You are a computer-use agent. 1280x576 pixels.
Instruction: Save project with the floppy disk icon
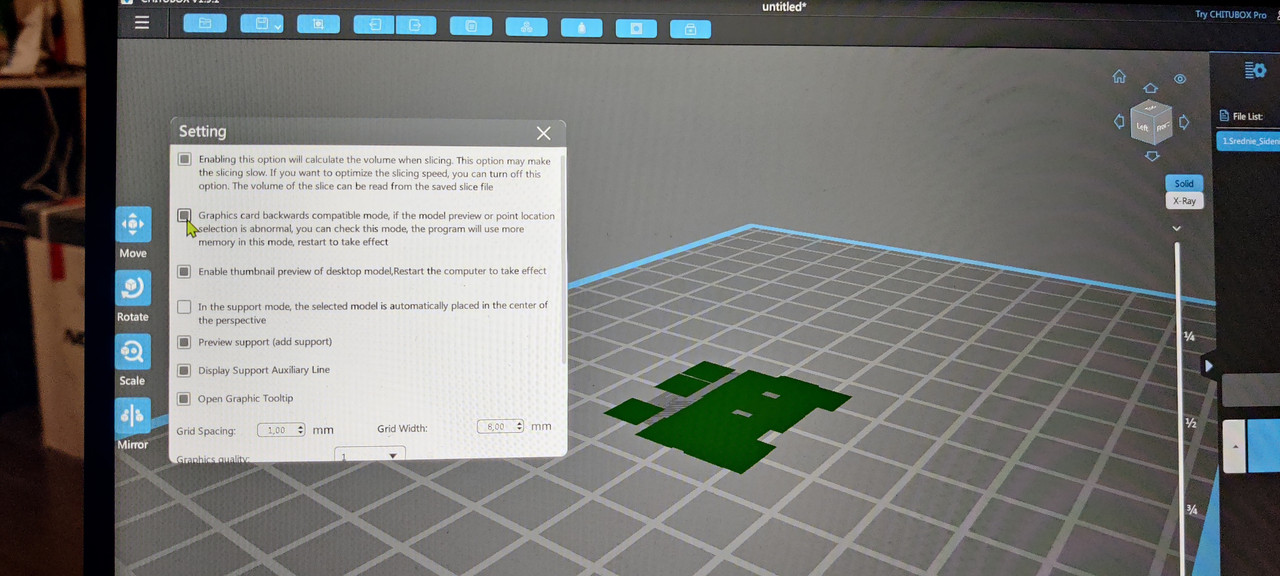(x=262, y=23)
